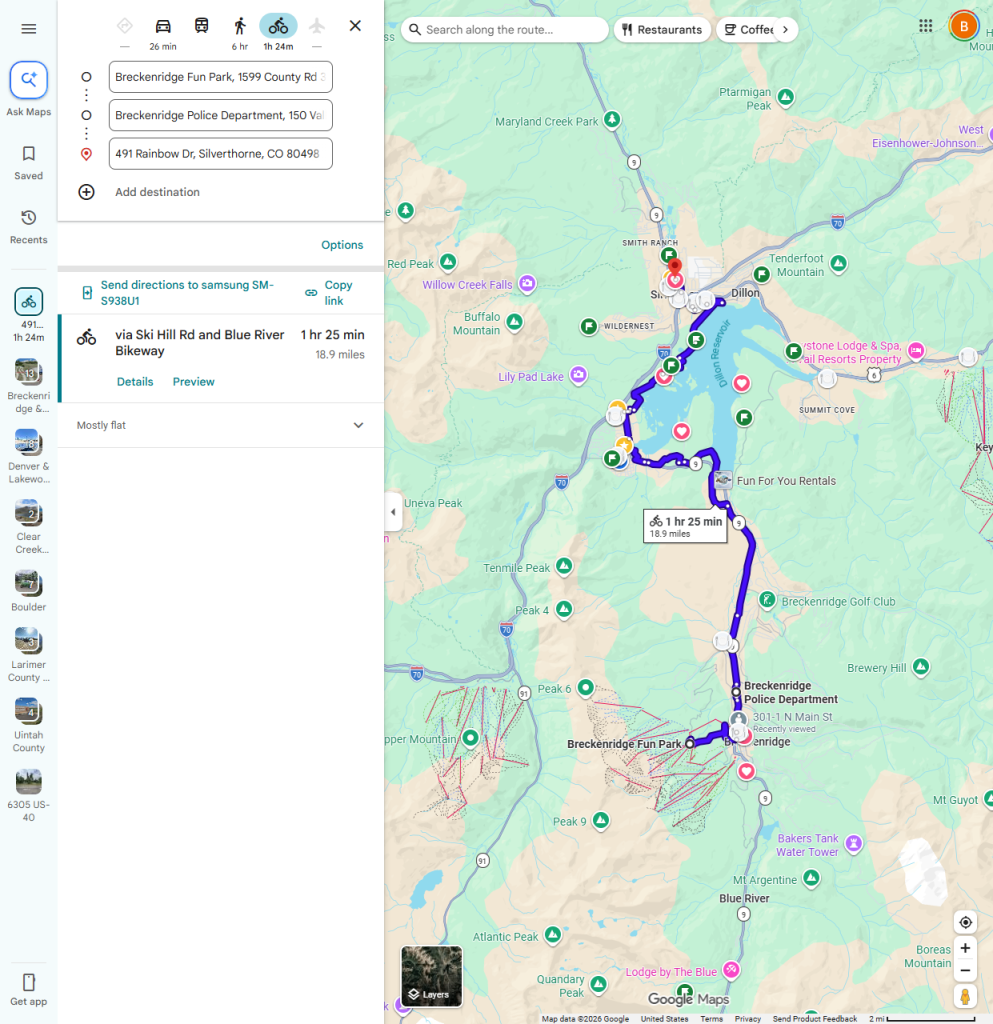Viewport: 993px width, 1024px height.
Task: Open the Google account avatar B
Action: [964, 26]
